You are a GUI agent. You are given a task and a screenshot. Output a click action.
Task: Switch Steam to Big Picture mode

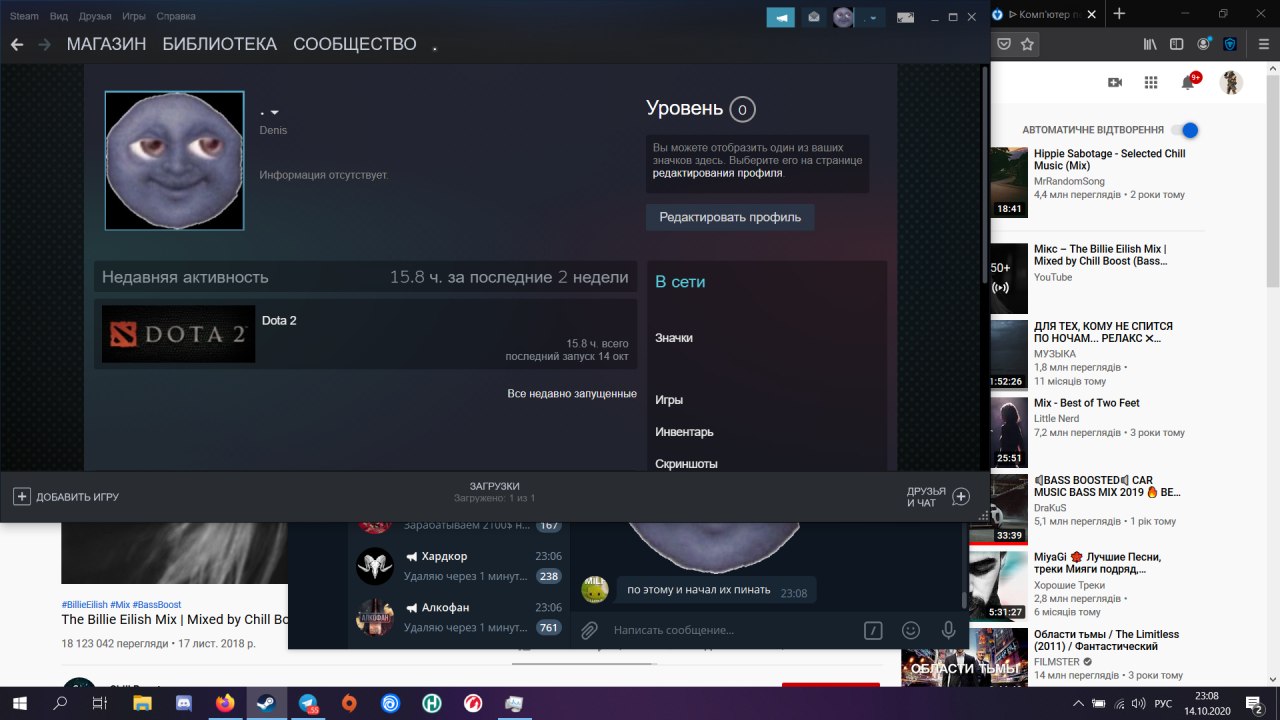(905, 17)
